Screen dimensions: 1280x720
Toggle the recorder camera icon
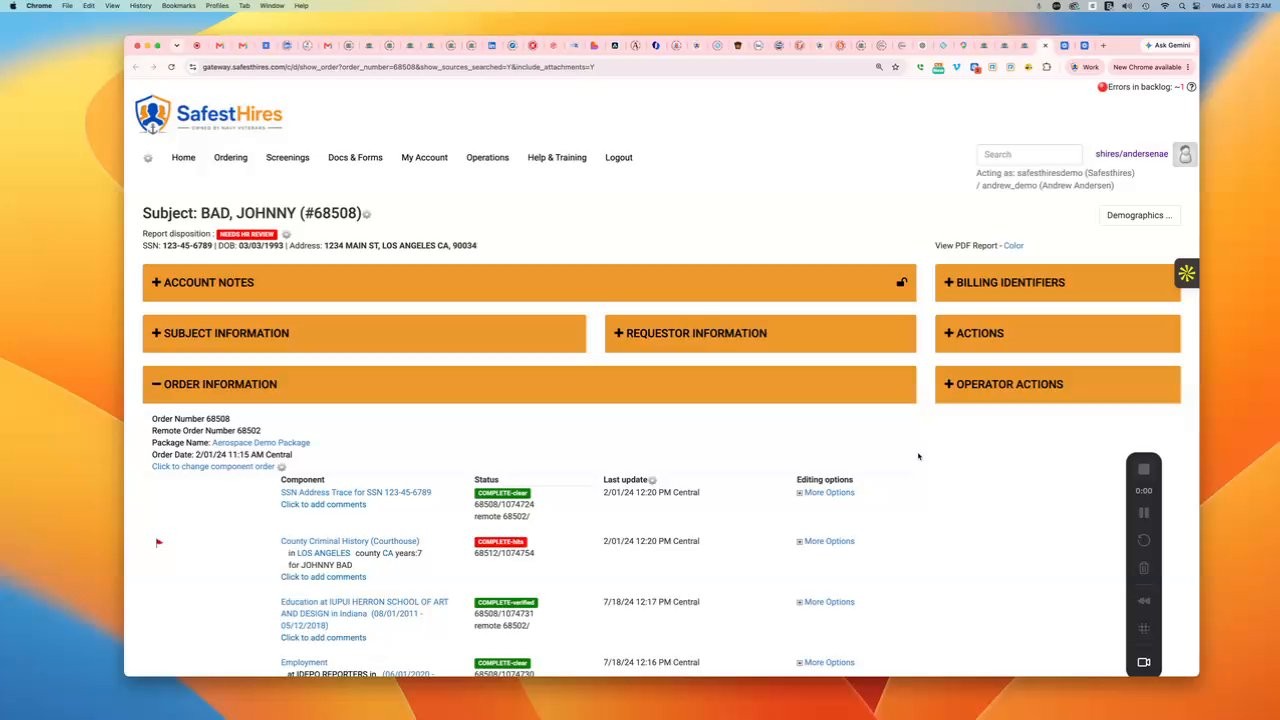[x=1144, y=662]
